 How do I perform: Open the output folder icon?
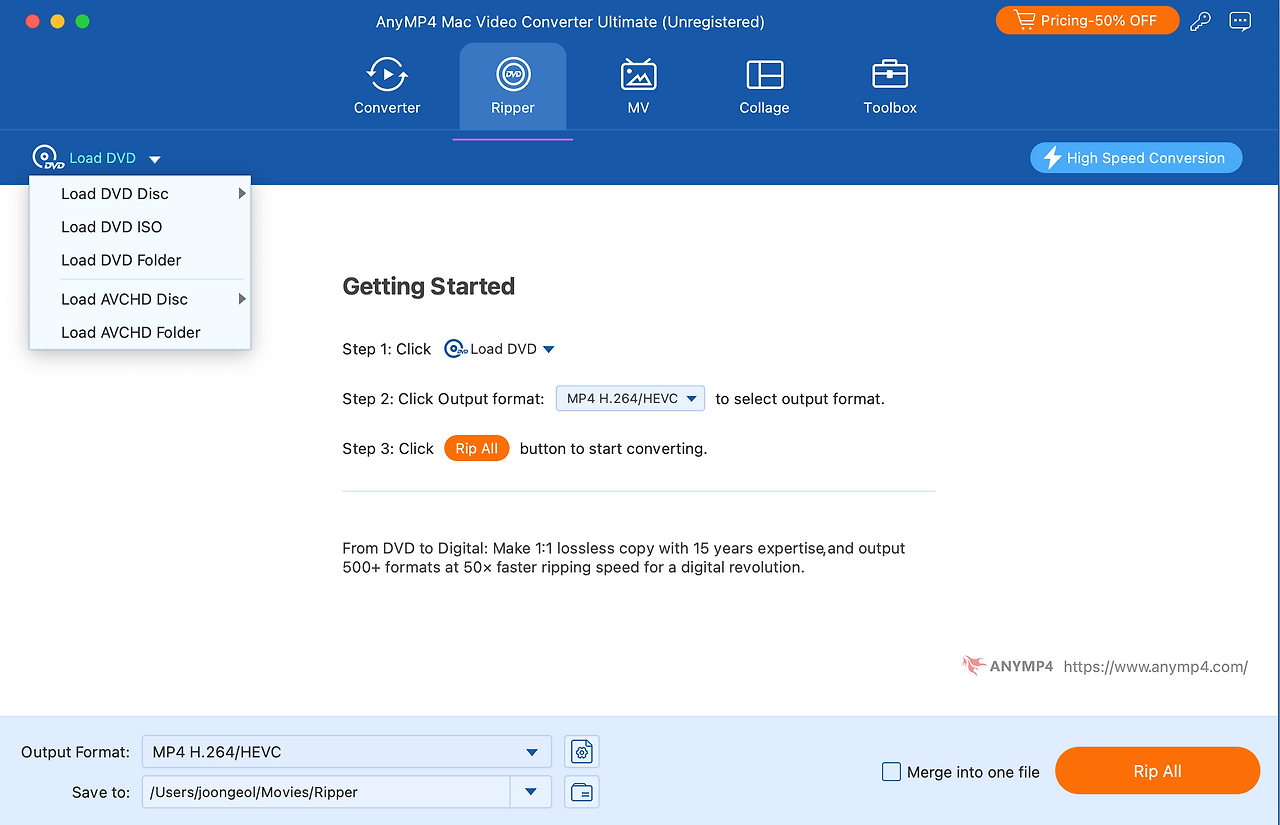[582, 792]
